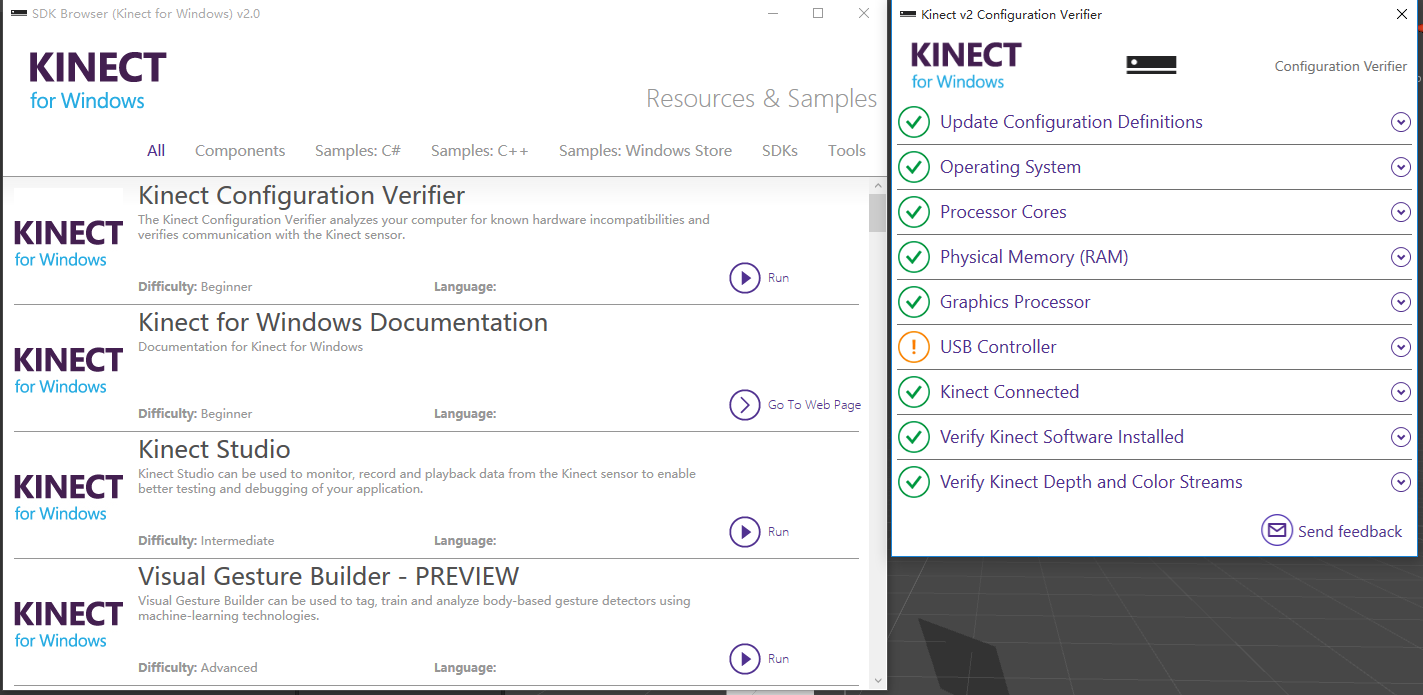Click the Kinect sensor icon in verifier header
Image resolution: width=1423 pixels, height=695 pixels.
[1151, 65]
